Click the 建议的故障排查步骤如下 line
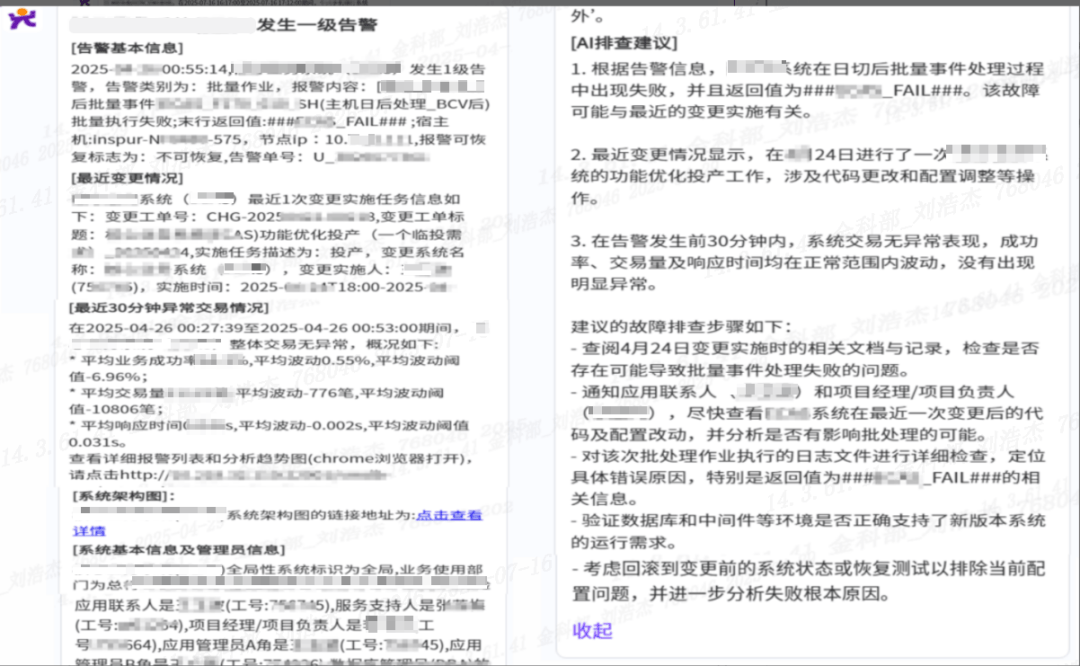1080x666 pixels. (680, 327)
